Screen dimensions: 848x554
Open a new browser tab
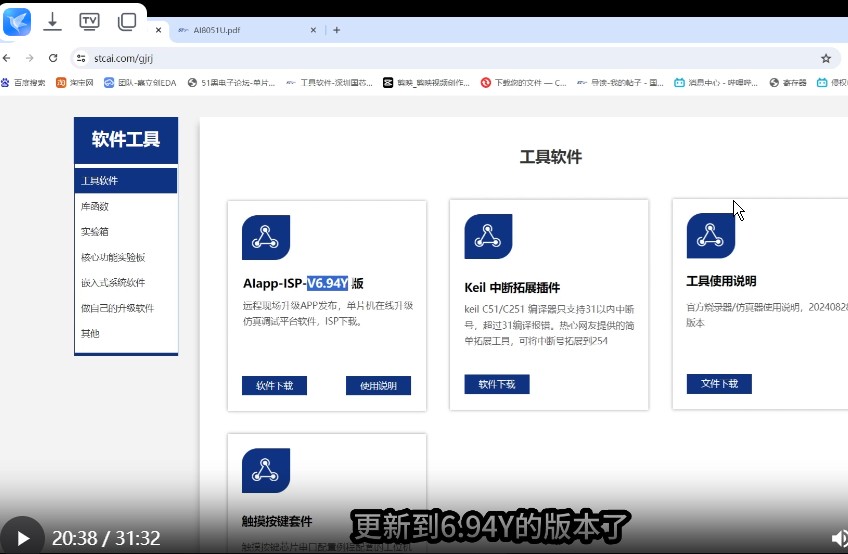[336, 30]
